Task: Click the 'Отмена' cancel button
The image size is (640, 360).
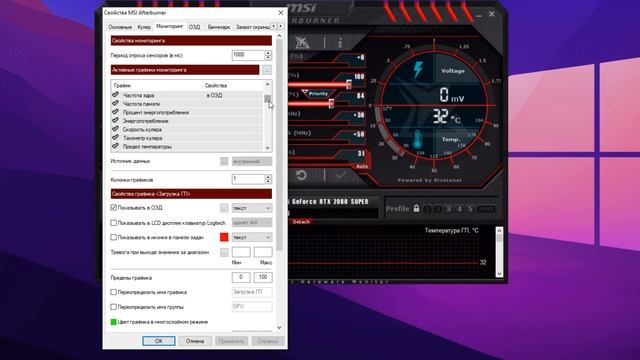Action: click(x=195, y=341)
